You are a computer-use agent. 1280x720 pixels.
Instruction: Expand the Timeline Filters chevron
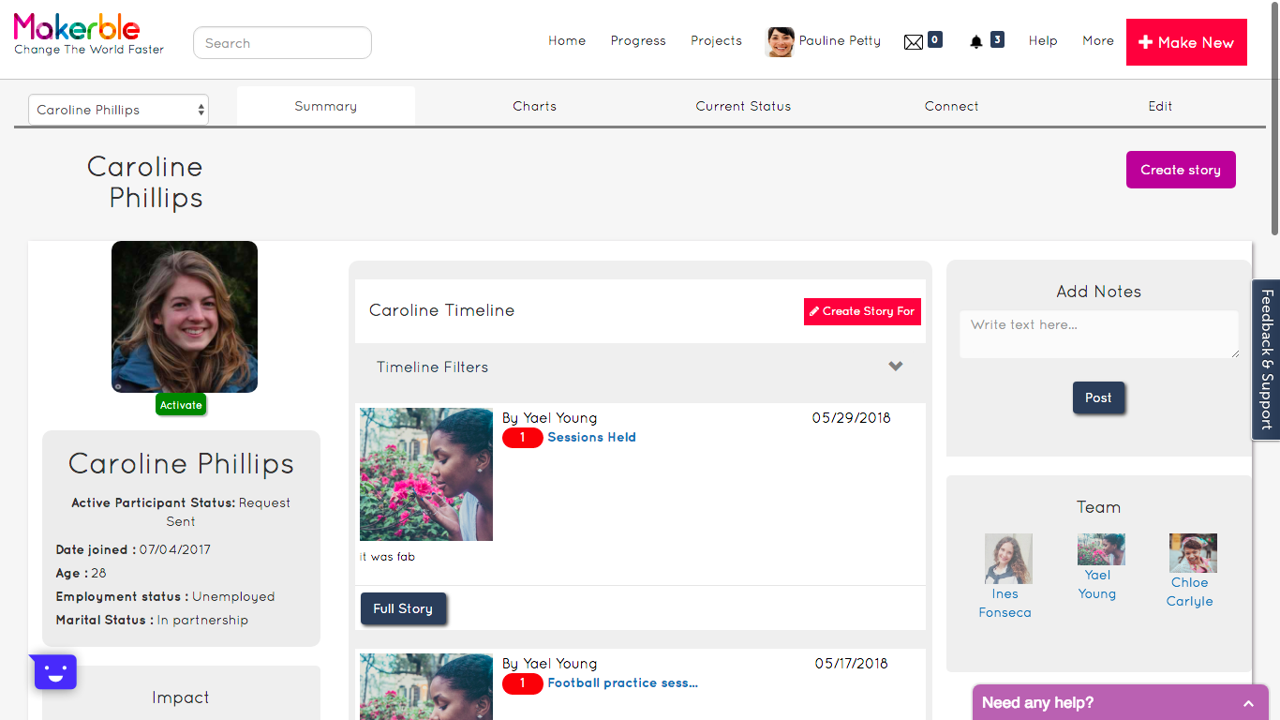coord(896,367)
